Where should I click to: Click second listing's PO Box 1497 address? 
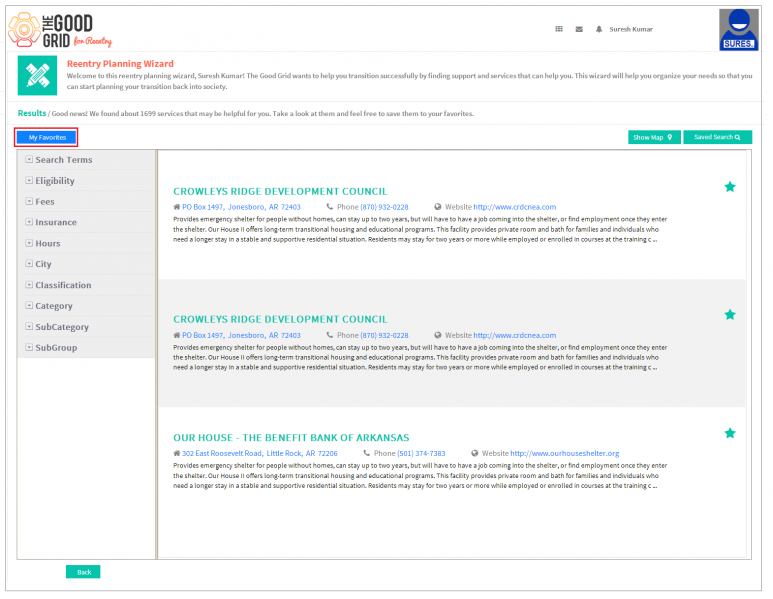point(241,335)
